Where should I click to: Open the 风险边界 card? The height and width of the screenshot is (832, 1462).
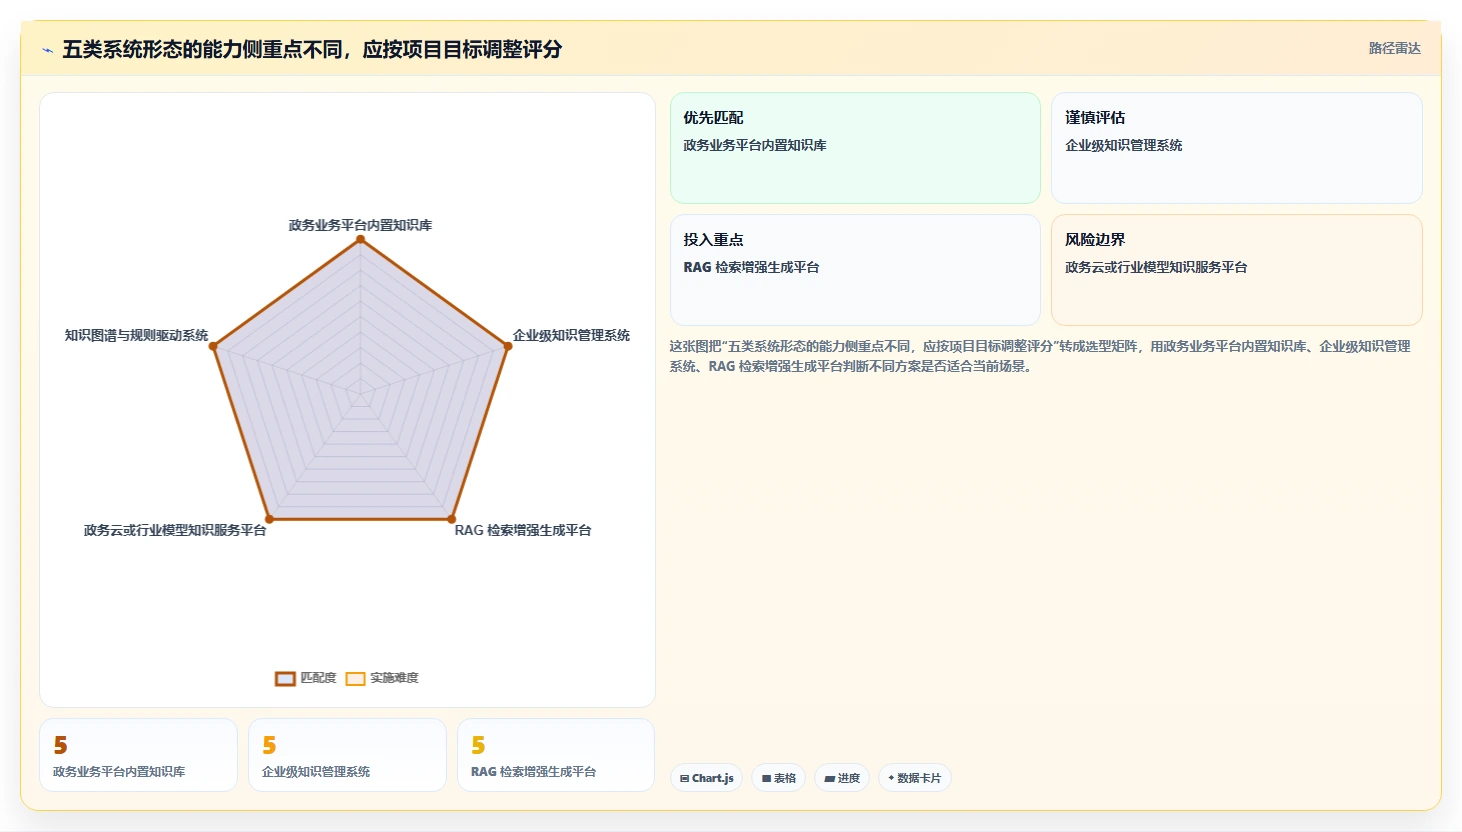click(x=1236, y=270)
